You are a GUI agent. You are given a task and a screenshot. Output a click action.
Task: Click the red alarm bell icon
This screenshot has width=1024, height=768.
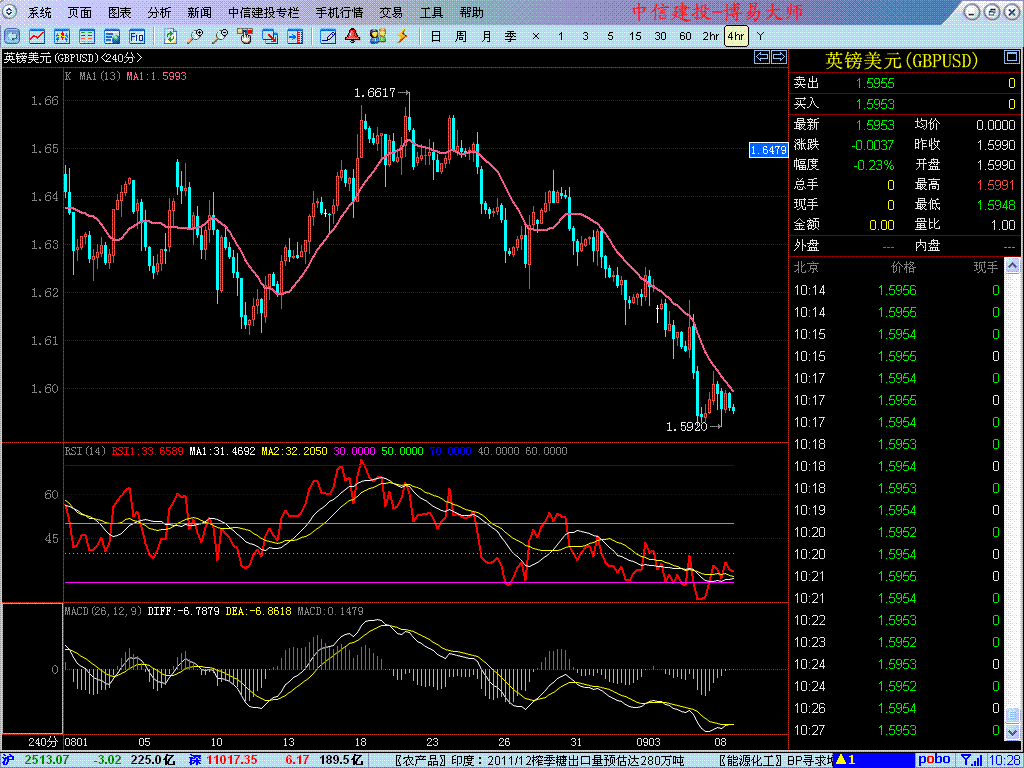pos(352,36)
